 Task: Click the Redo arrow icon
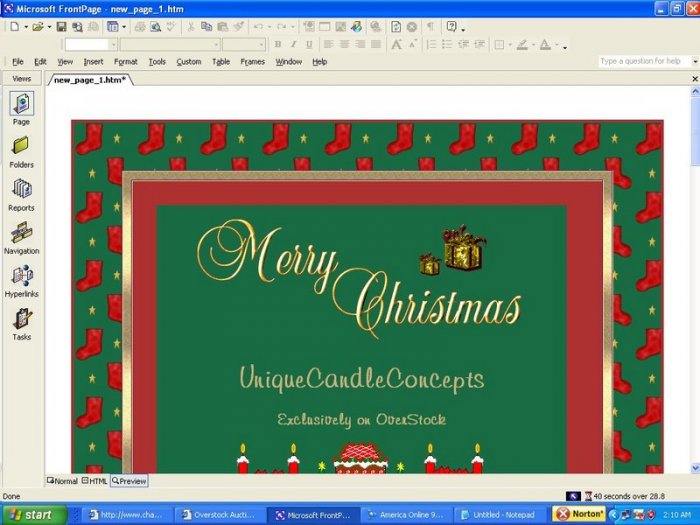(x=281, y=27)
